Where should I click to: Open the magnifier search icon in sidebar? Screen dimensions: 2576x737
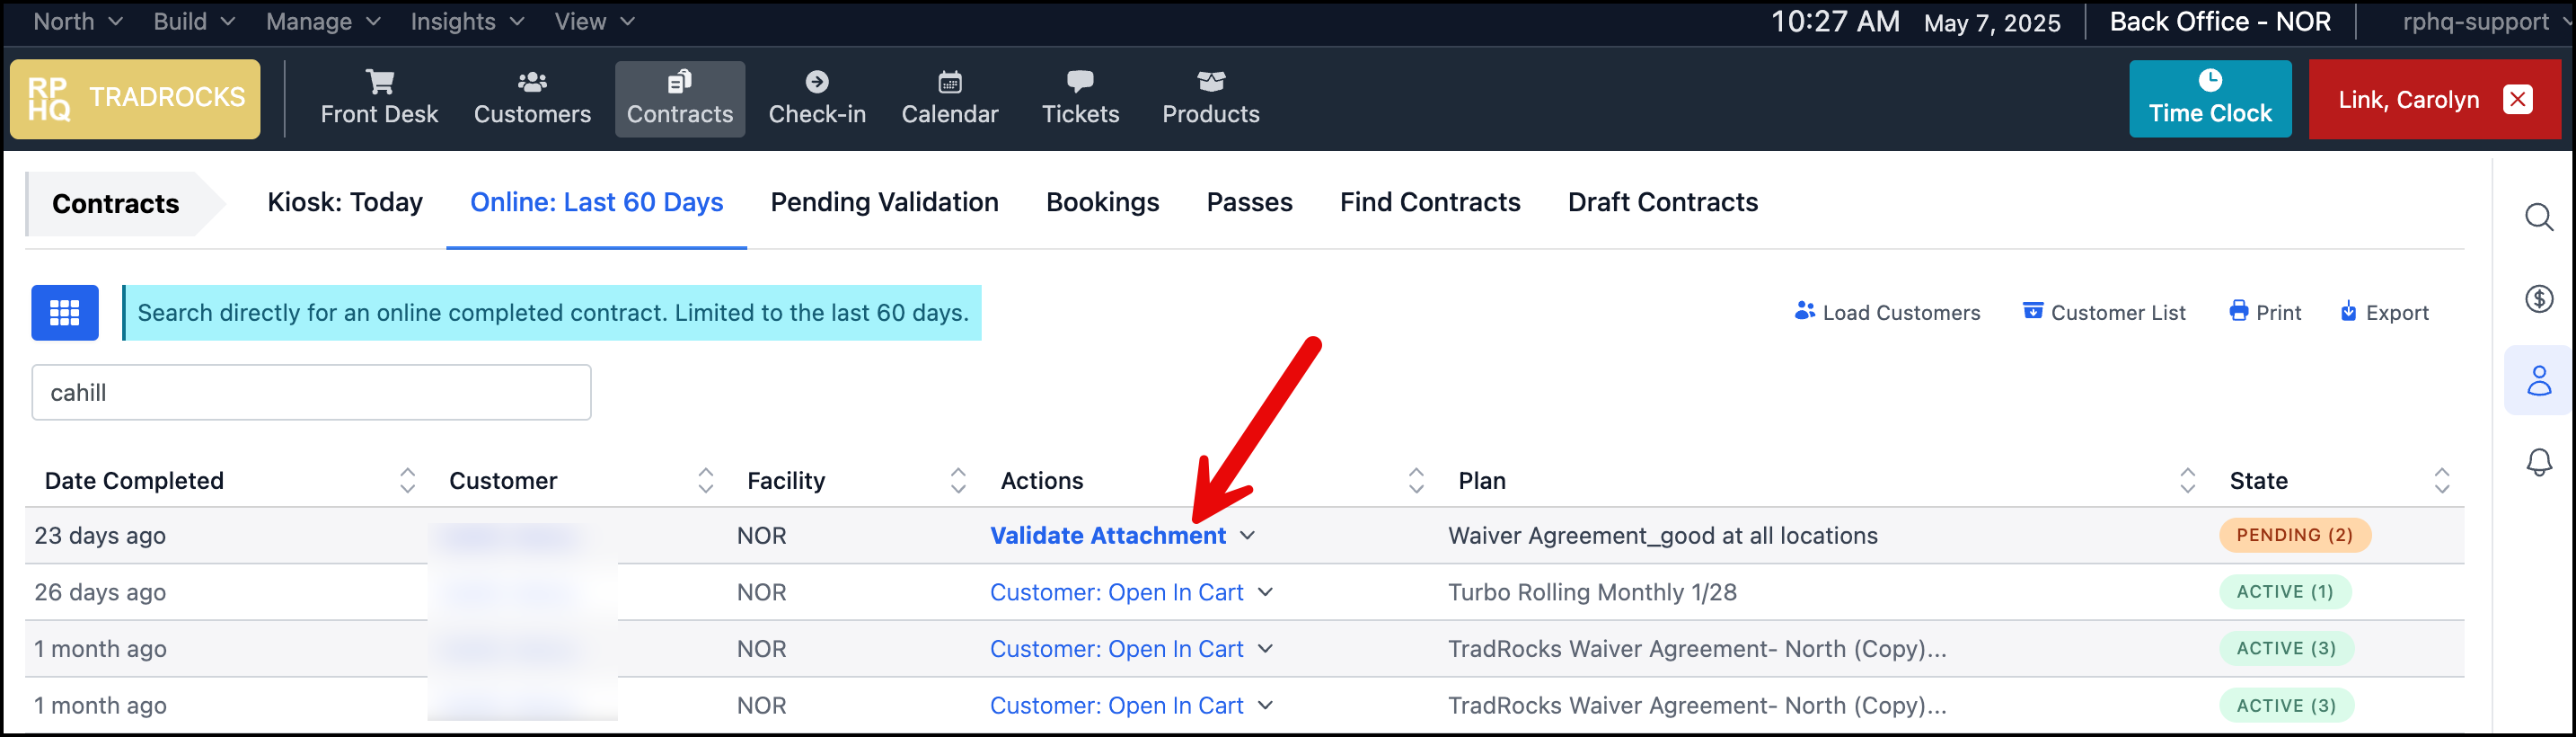pos(2539,217)
